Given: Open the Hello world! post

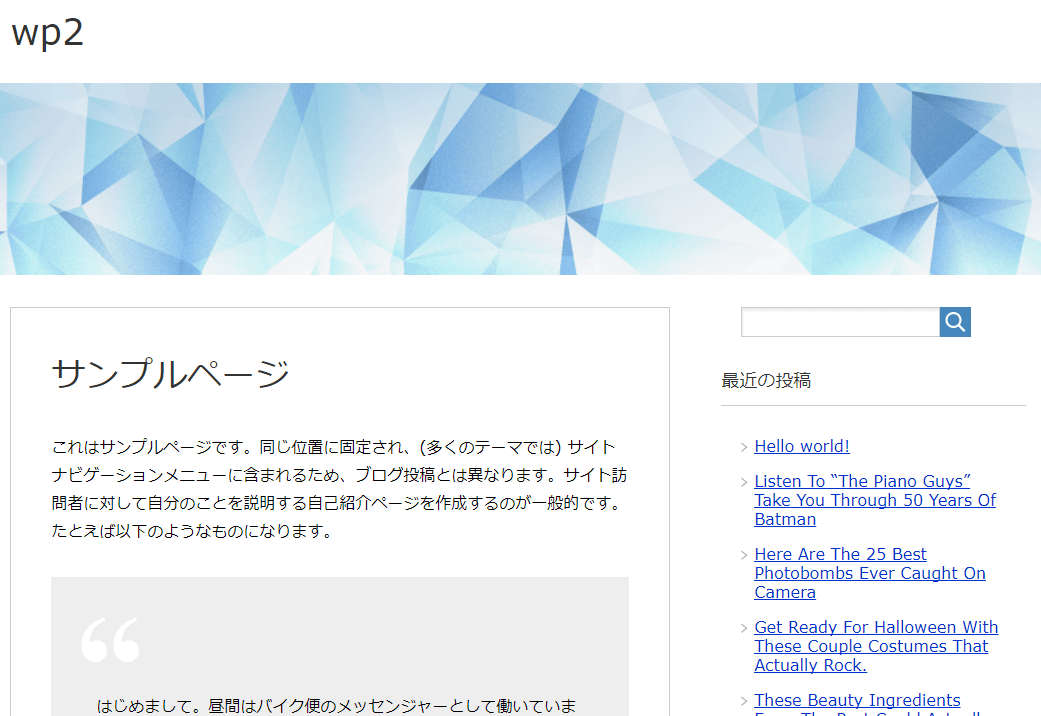Looking at the screenshot, I should [x=802, y=447].
